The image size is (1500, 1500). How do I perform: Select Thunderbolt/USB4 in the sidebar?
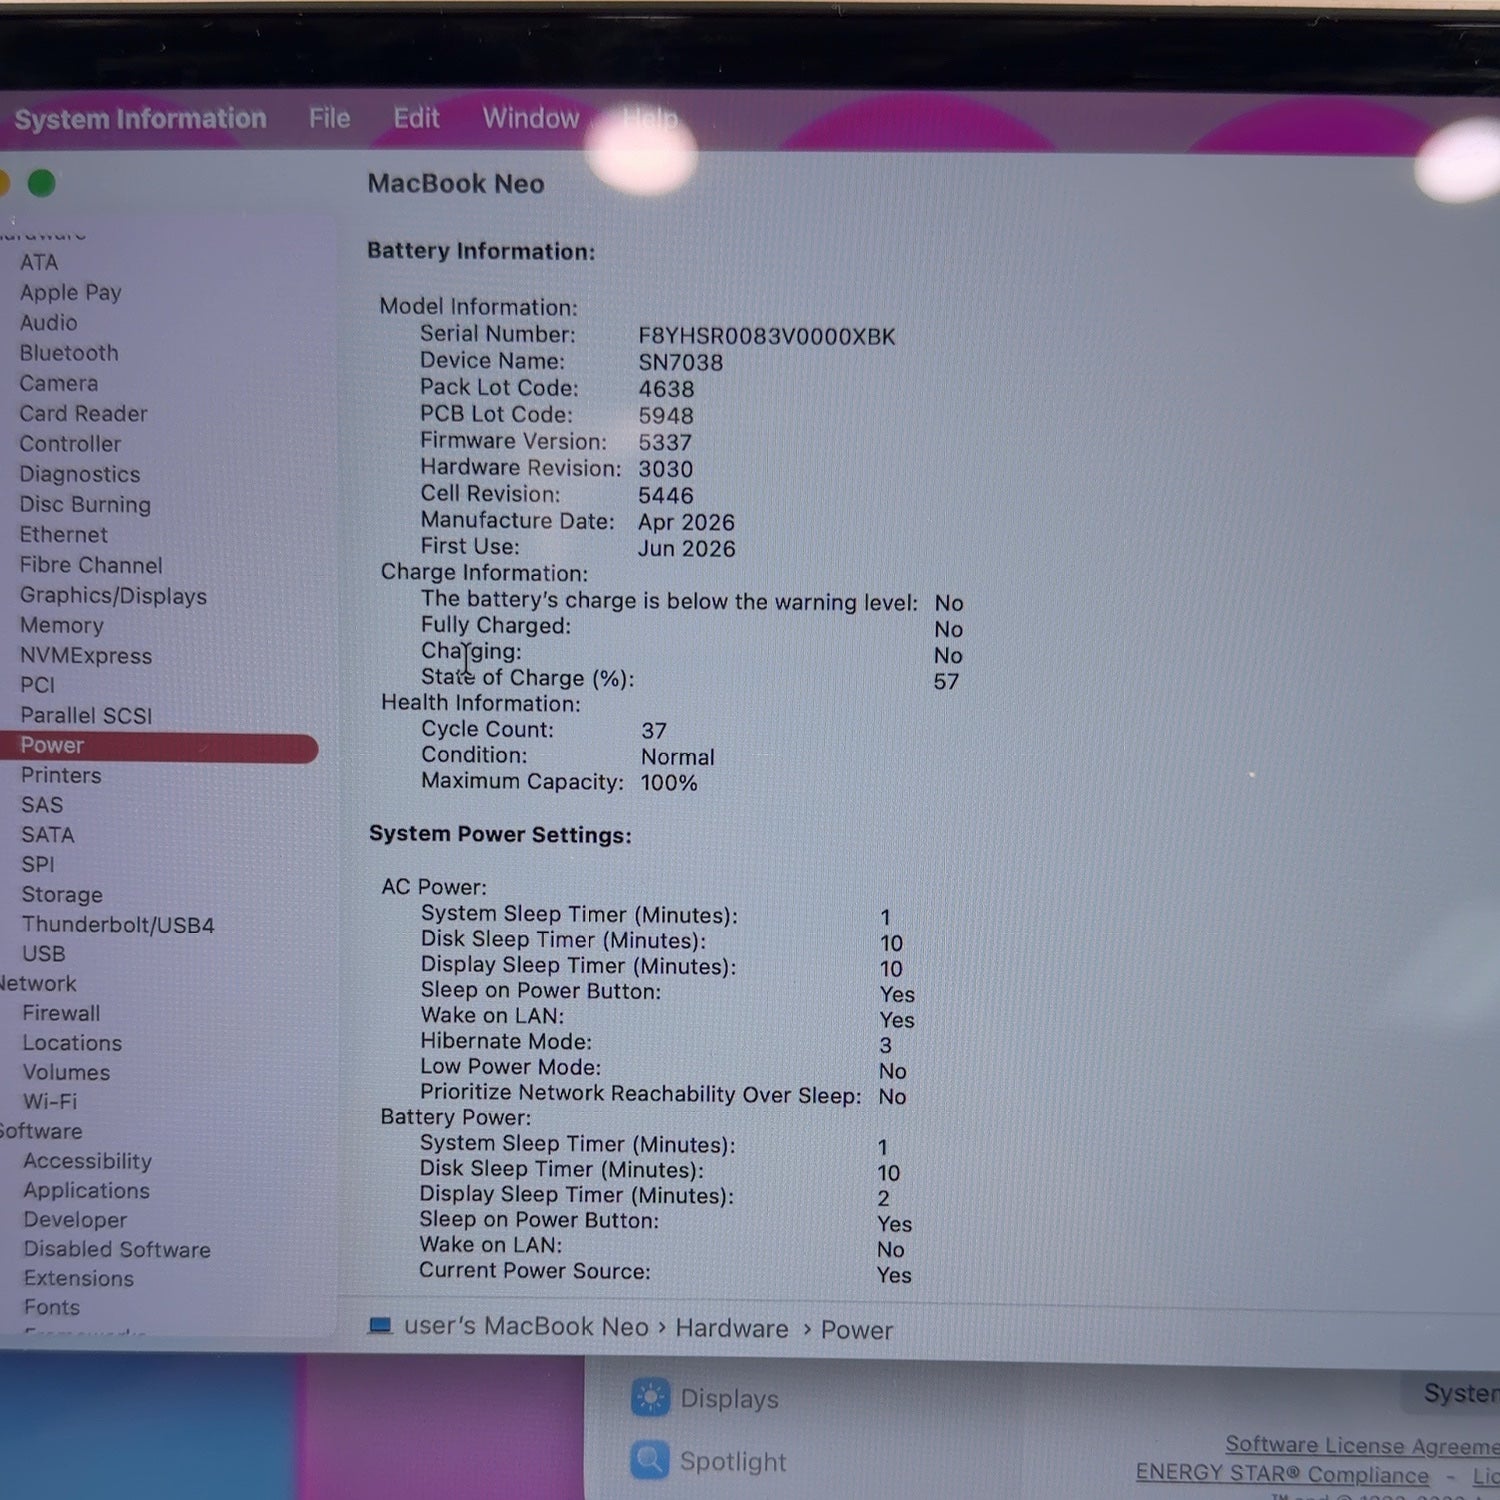118,925
